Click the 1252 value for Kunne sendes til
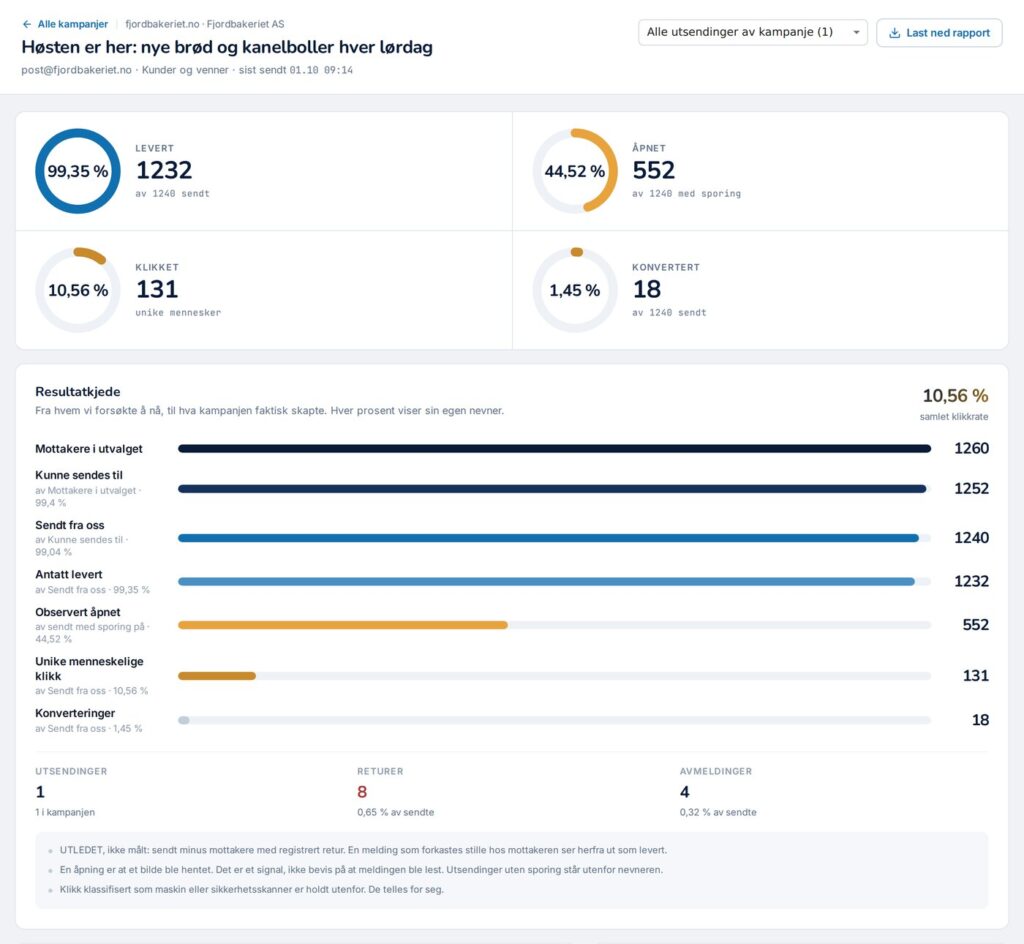 coord(971,489)
